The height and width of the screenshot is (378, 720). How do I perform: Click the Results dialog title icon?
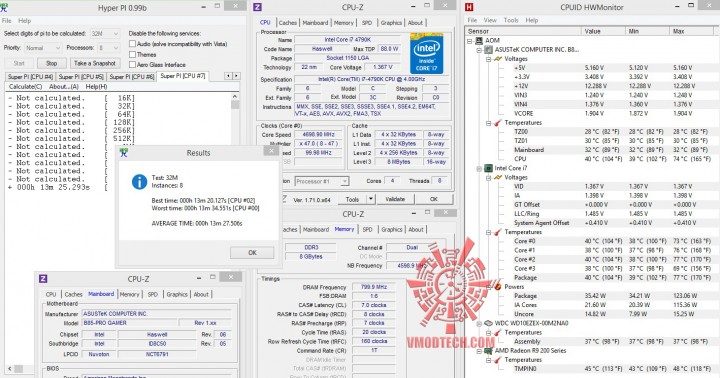pos(124,153)
